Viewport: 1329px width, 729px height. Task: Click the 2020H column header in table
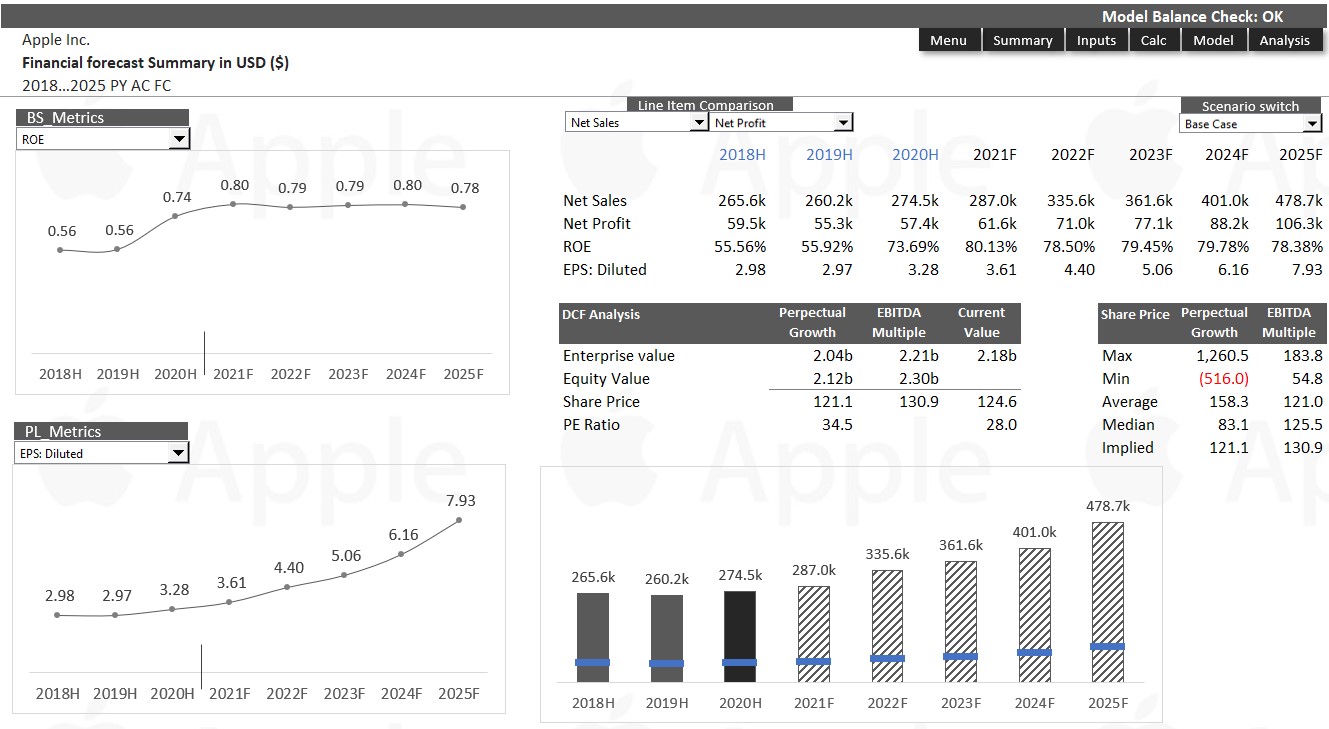click(x=915, y=154)
